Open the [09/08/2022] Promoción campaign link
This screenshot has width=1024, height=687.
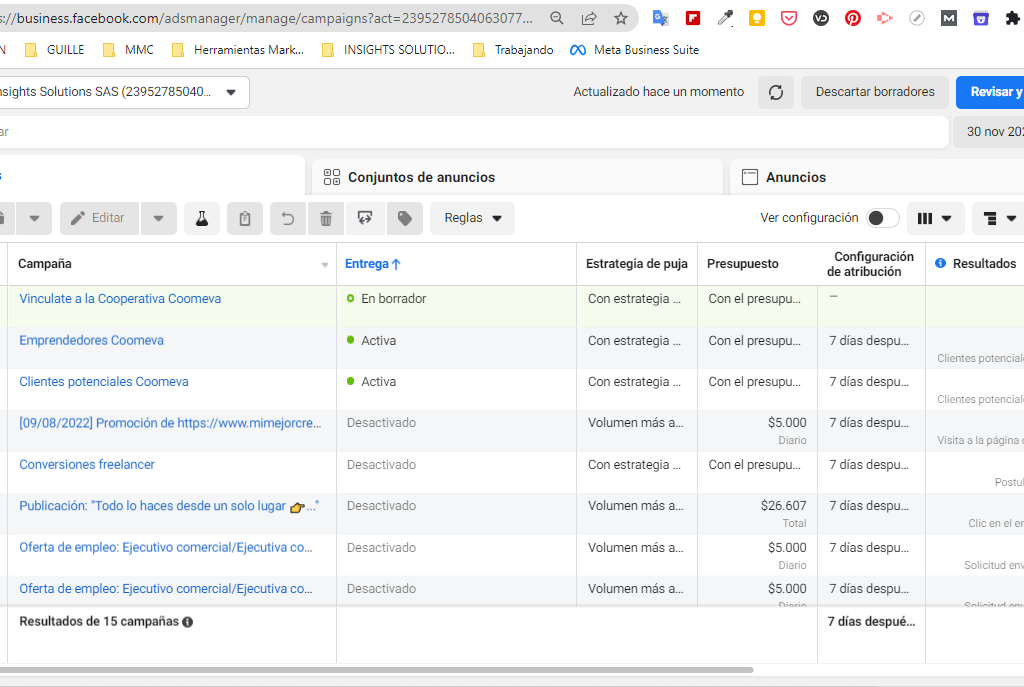point(170,423)
